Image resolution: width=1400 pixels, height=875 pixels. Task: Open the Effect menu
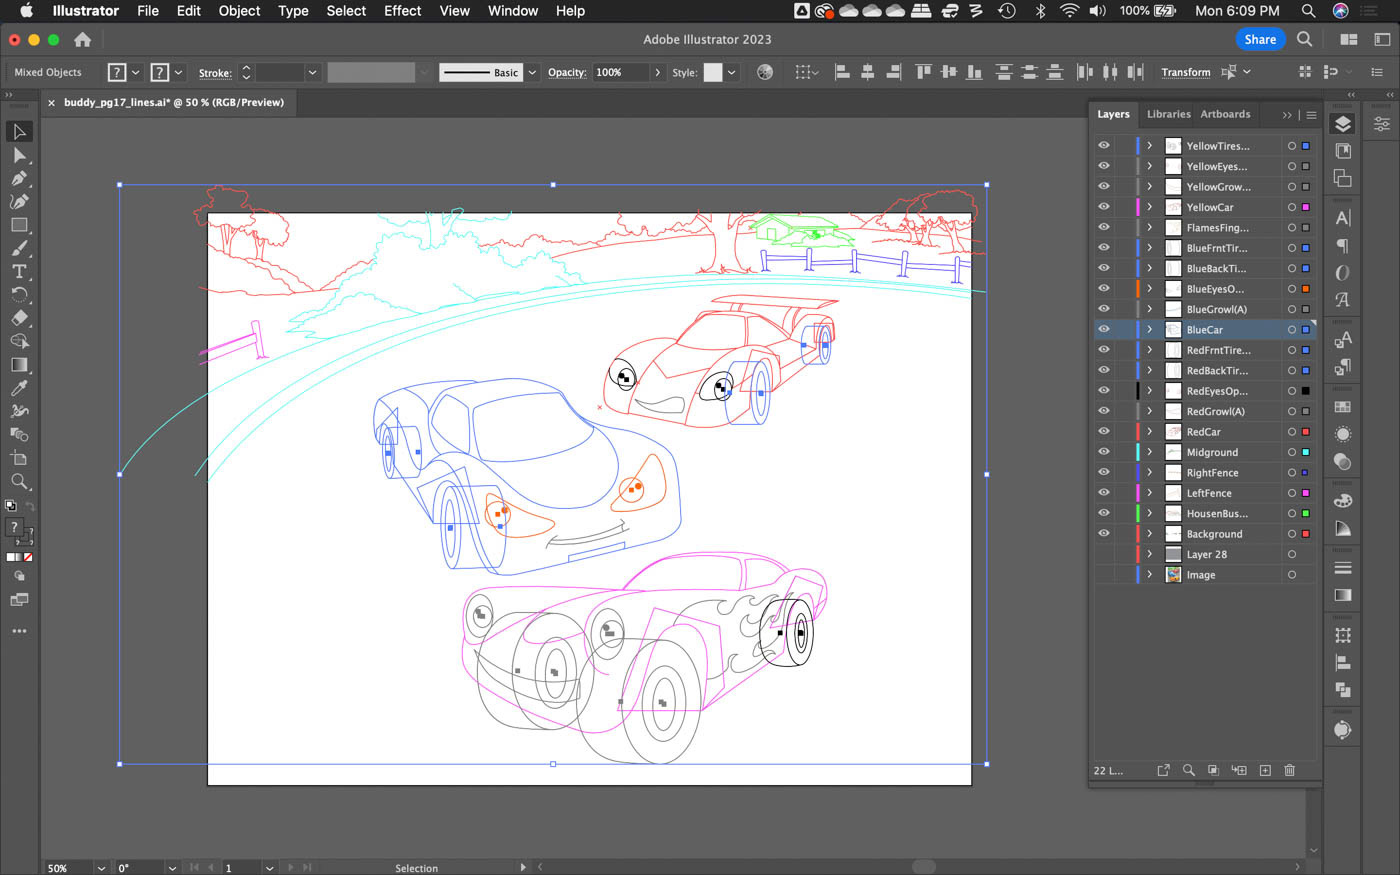click(402, 11)
